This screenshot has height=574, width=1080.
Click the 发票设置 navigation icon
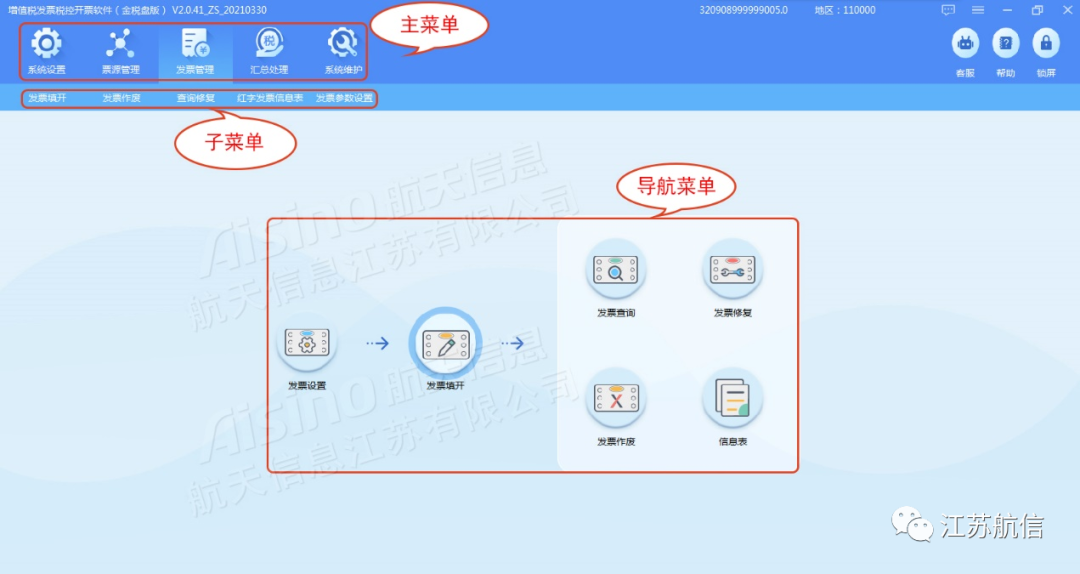pos(307,342)
